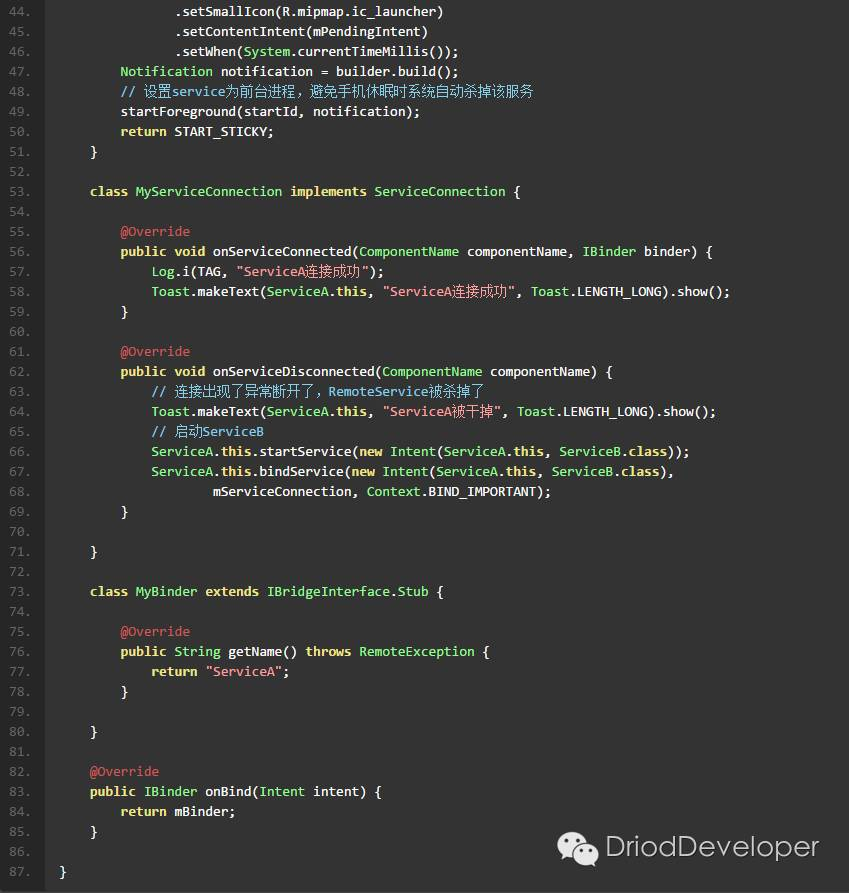
Task: Click the "ServiceA被干掉" string on line 64
Action: point(442,411)
